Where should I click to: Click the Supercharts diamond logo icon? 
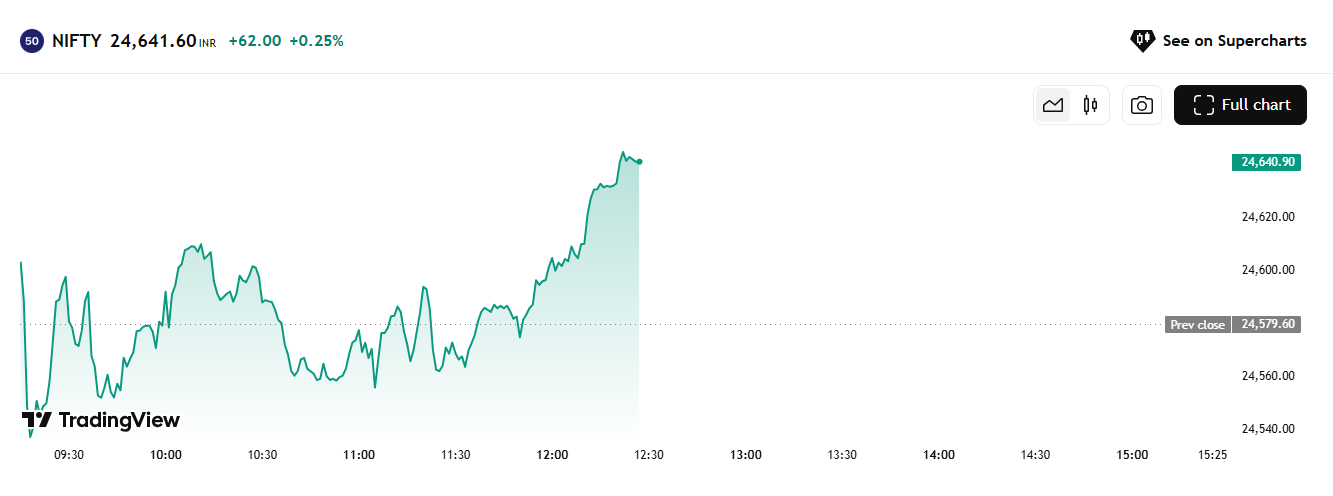pos(1142,41)
